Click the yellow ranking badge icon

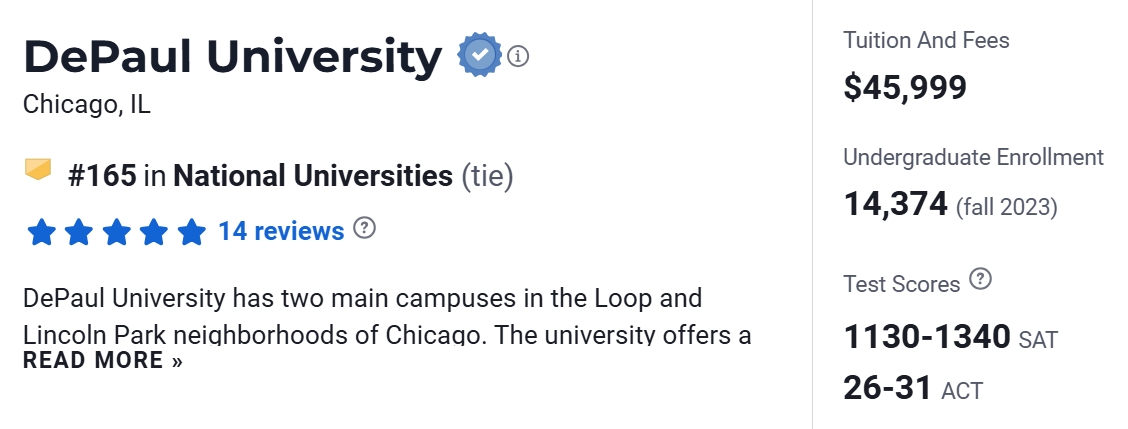38,171
